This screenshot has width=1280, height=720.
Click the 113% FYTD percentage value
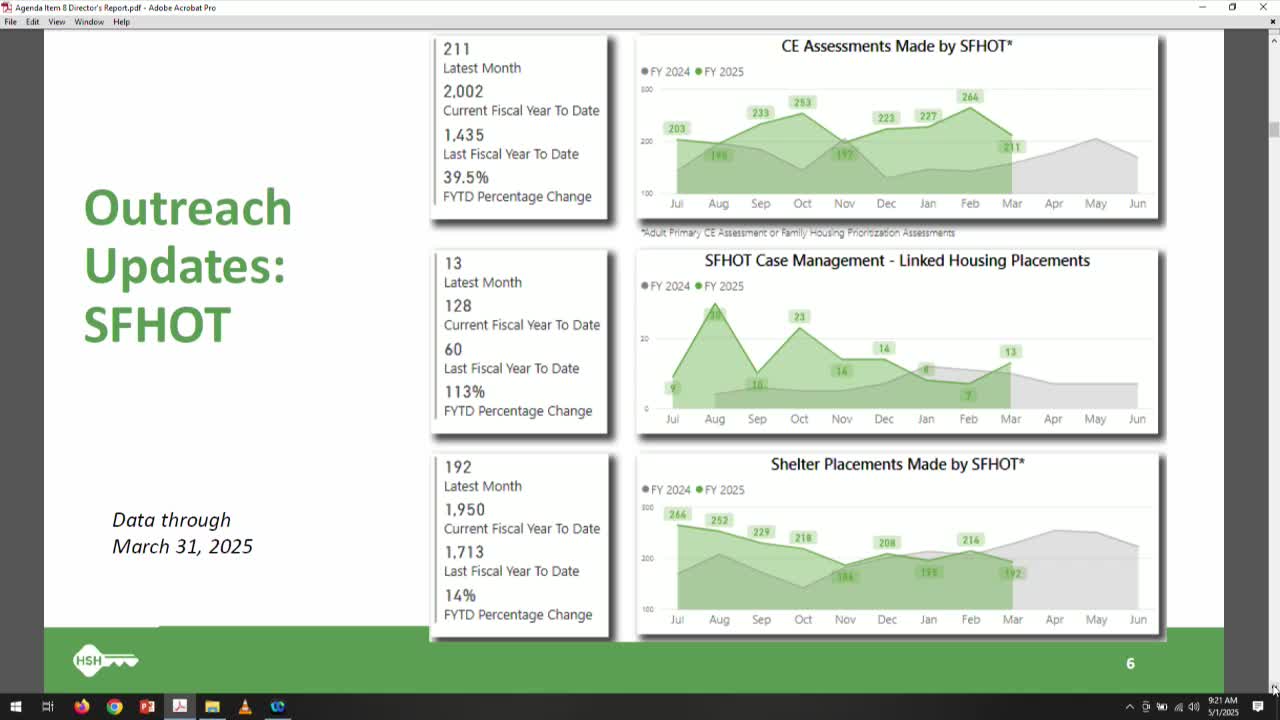coord(464,392)
